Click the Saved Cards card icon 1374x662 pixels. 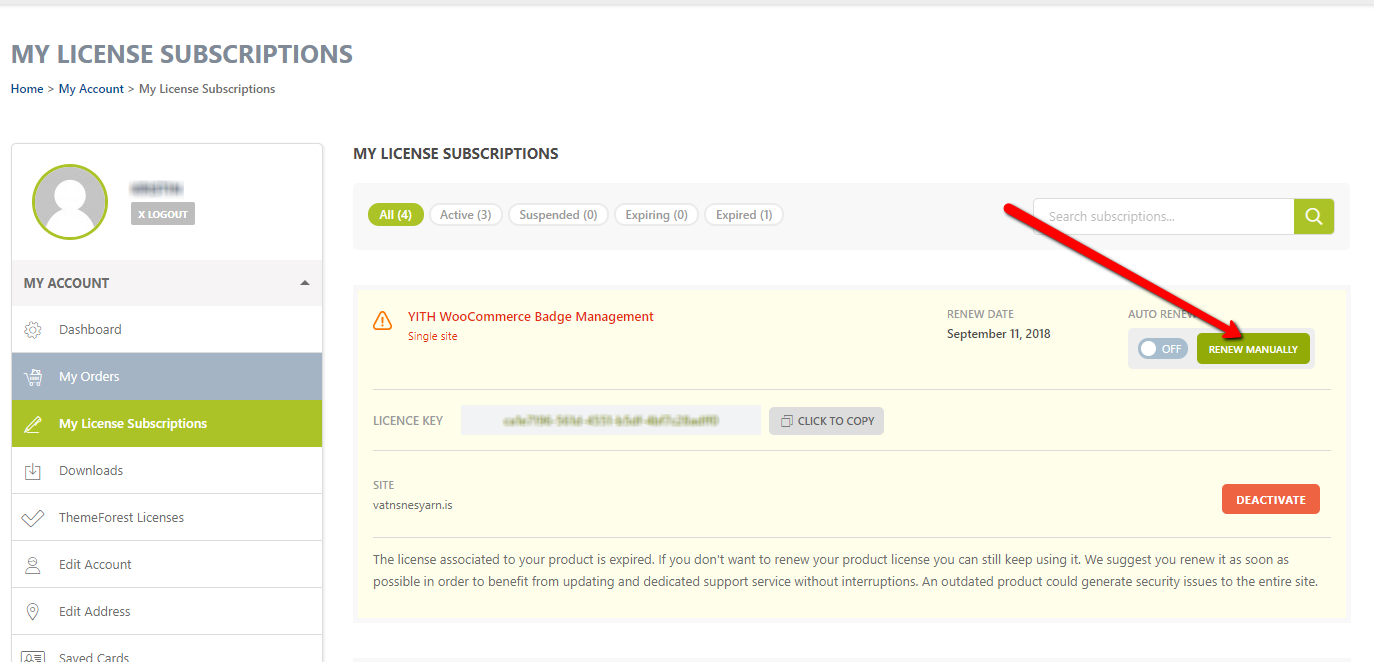tap(33, 656)
